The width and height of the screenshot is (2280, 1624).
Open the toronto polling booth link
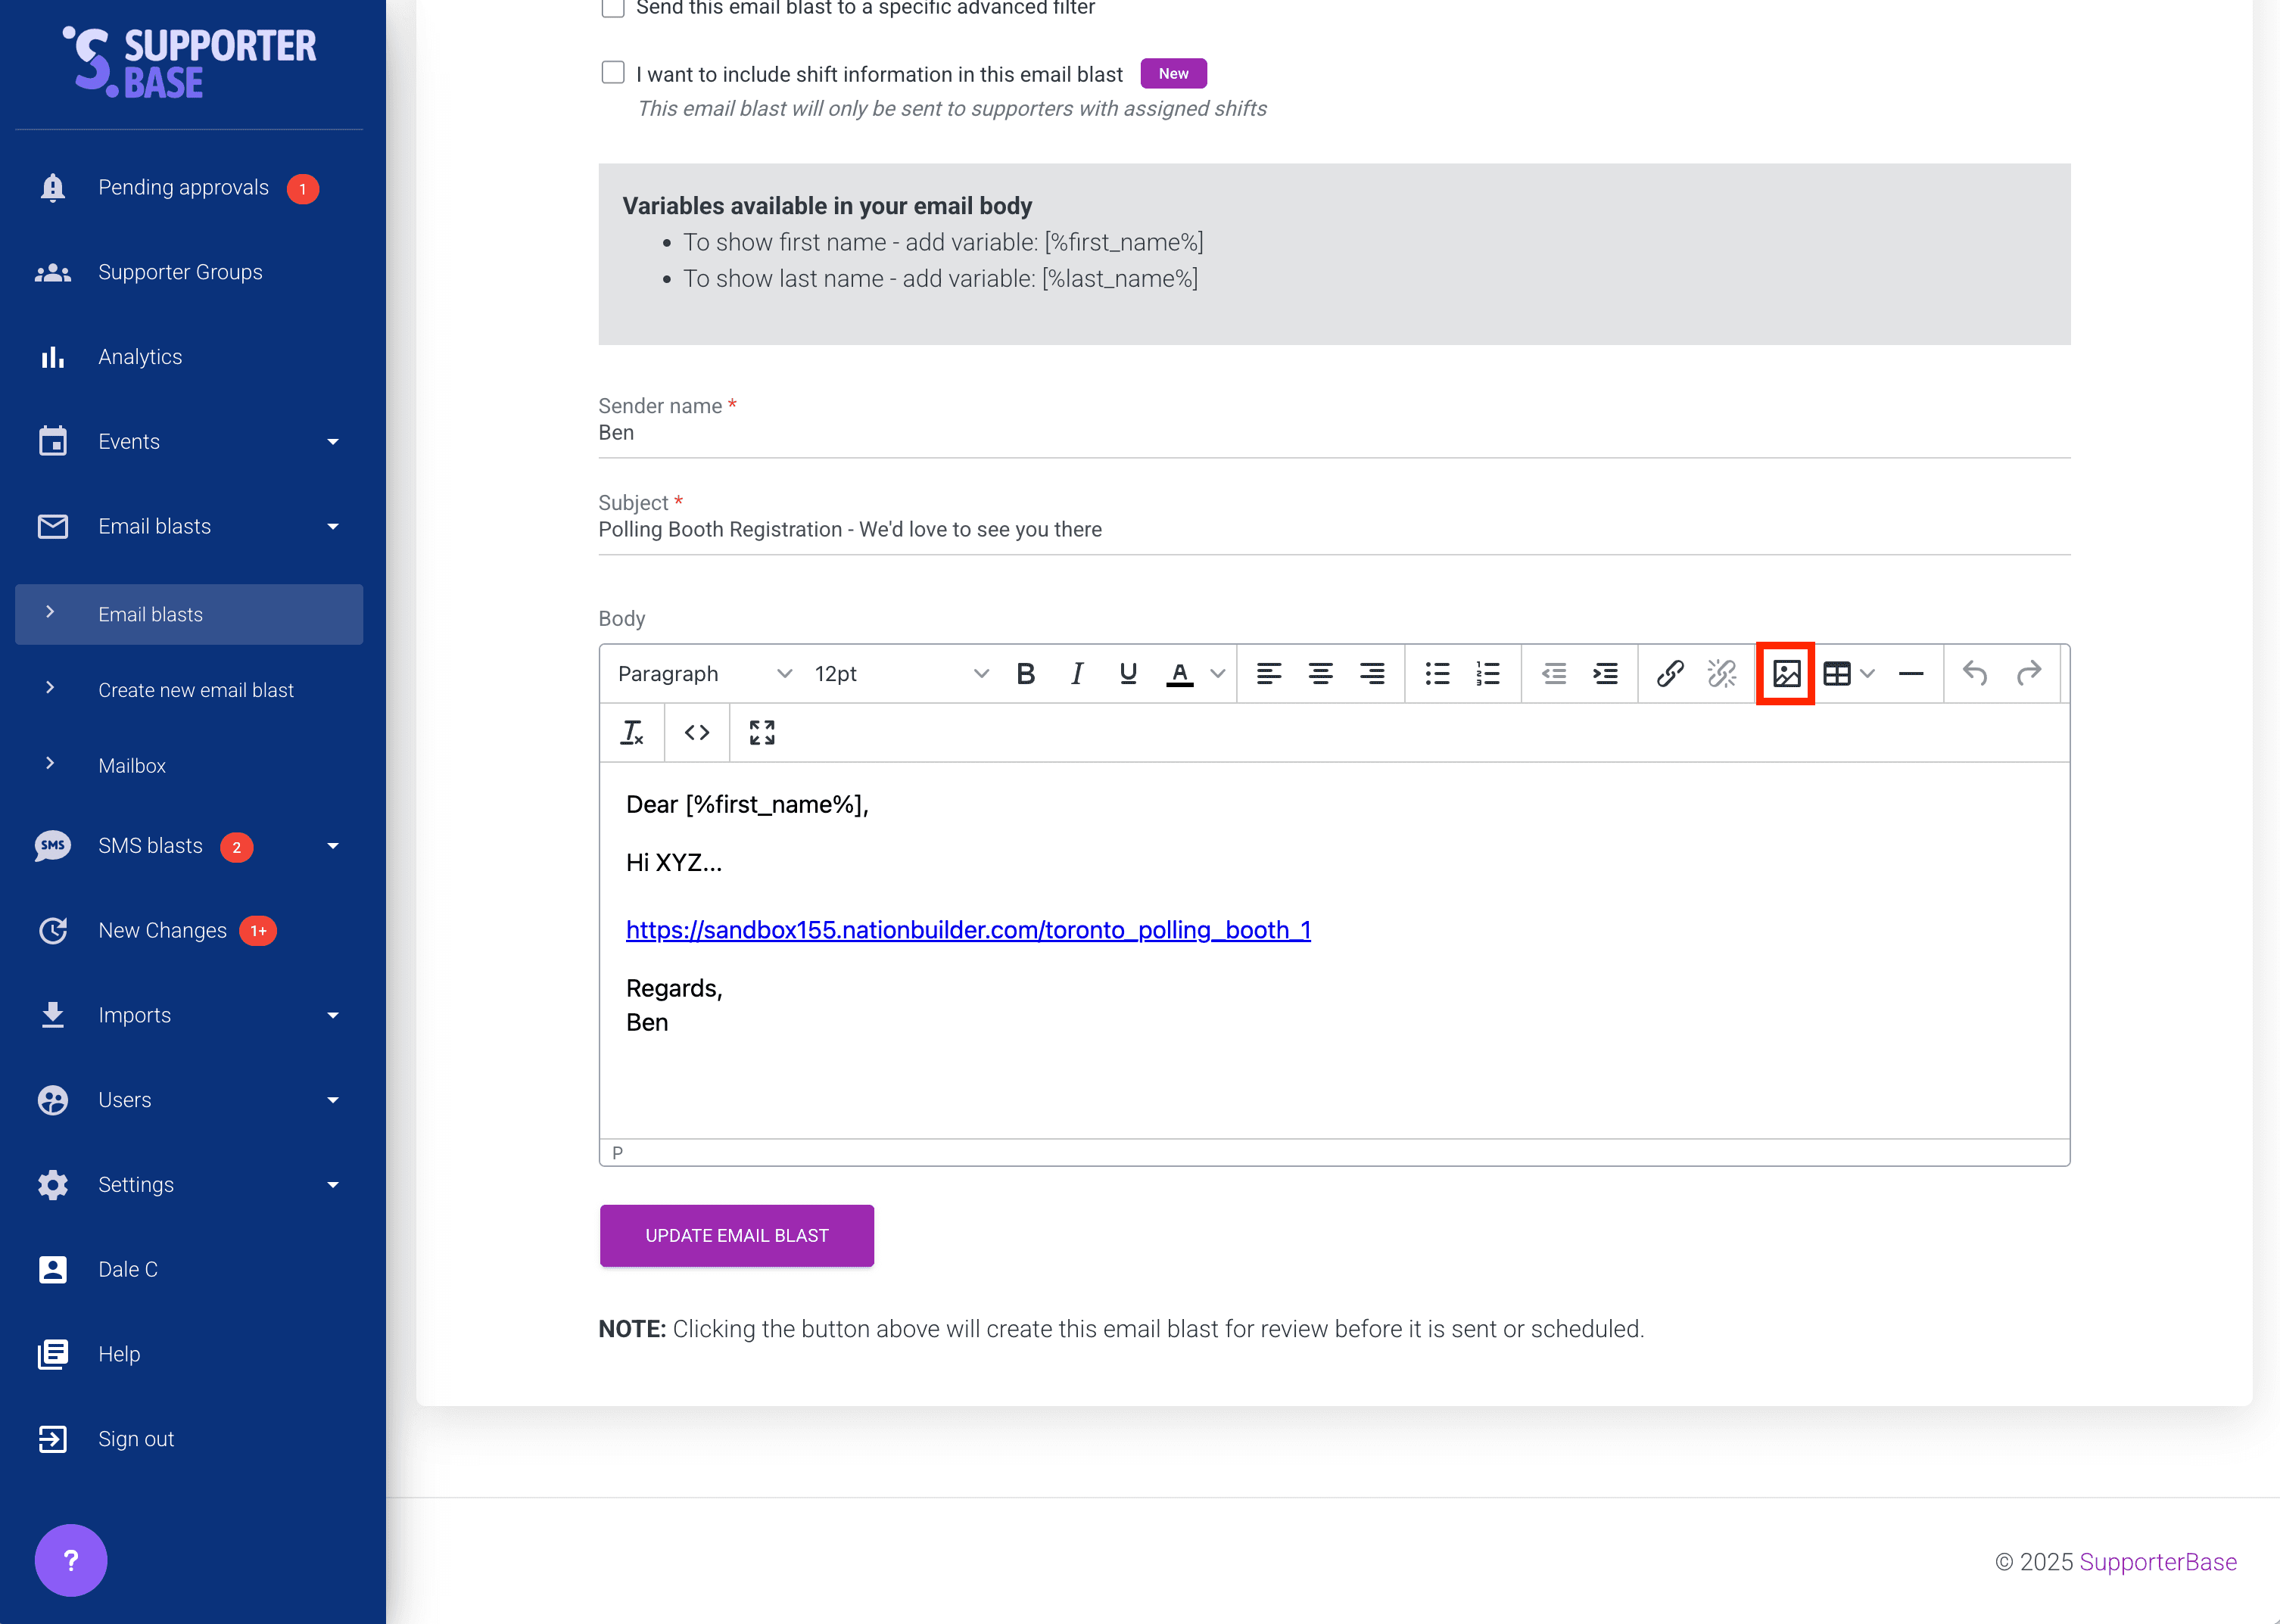pyautogui.click(x=968, y=929)
